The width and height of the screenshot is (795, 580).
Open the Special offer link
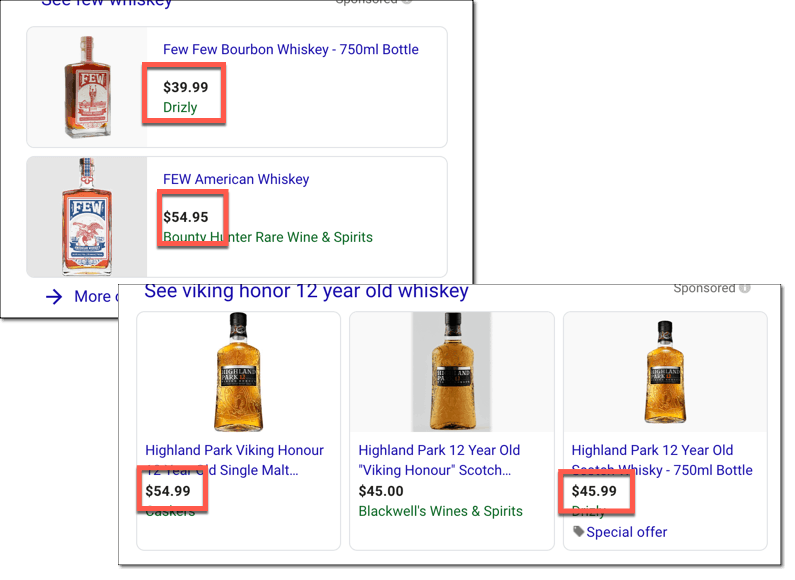pos(627,532)
